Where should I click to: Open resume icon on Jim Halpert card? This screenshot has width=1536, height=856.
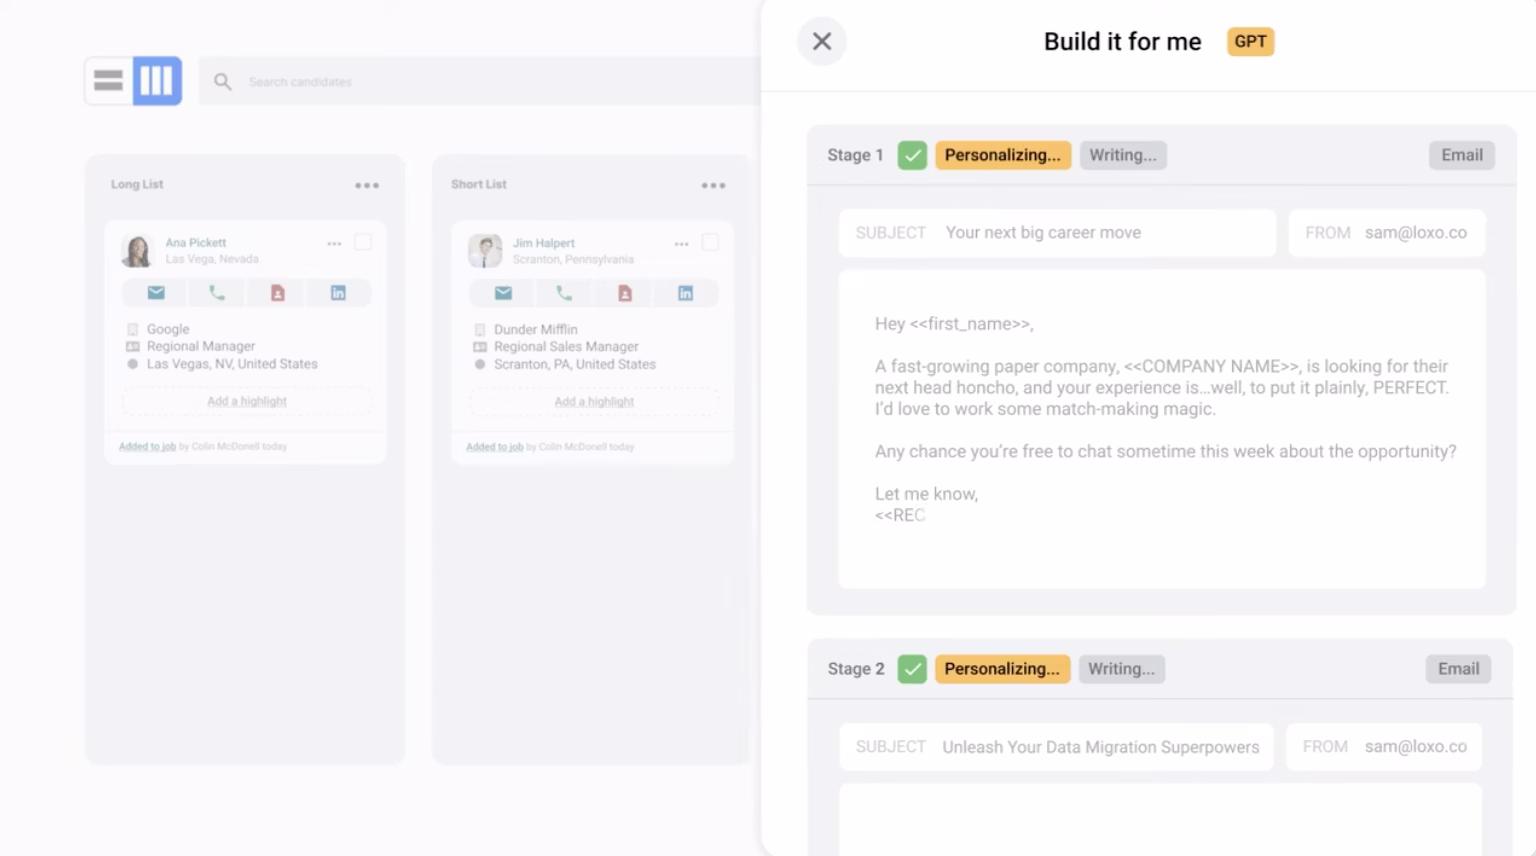click(x=625, y=293)
